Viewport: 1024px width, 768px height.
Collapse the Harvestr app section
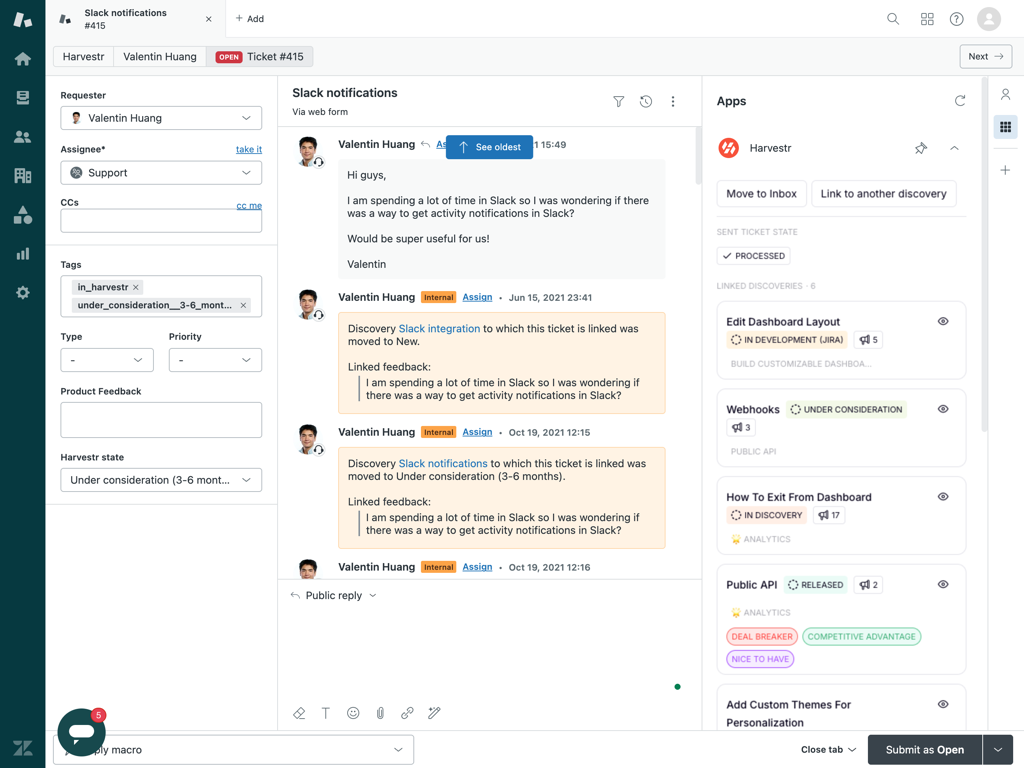coord(954,148)
